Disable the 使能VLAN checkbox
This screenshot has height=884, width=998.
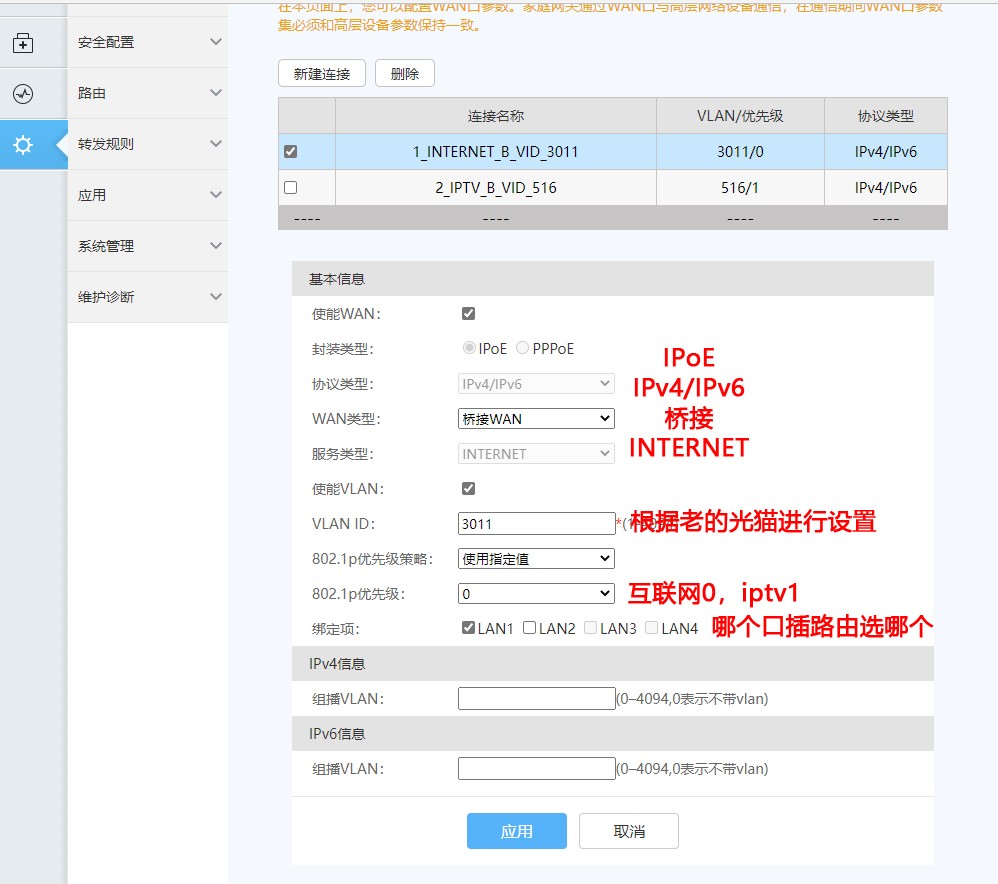(468, 488)
